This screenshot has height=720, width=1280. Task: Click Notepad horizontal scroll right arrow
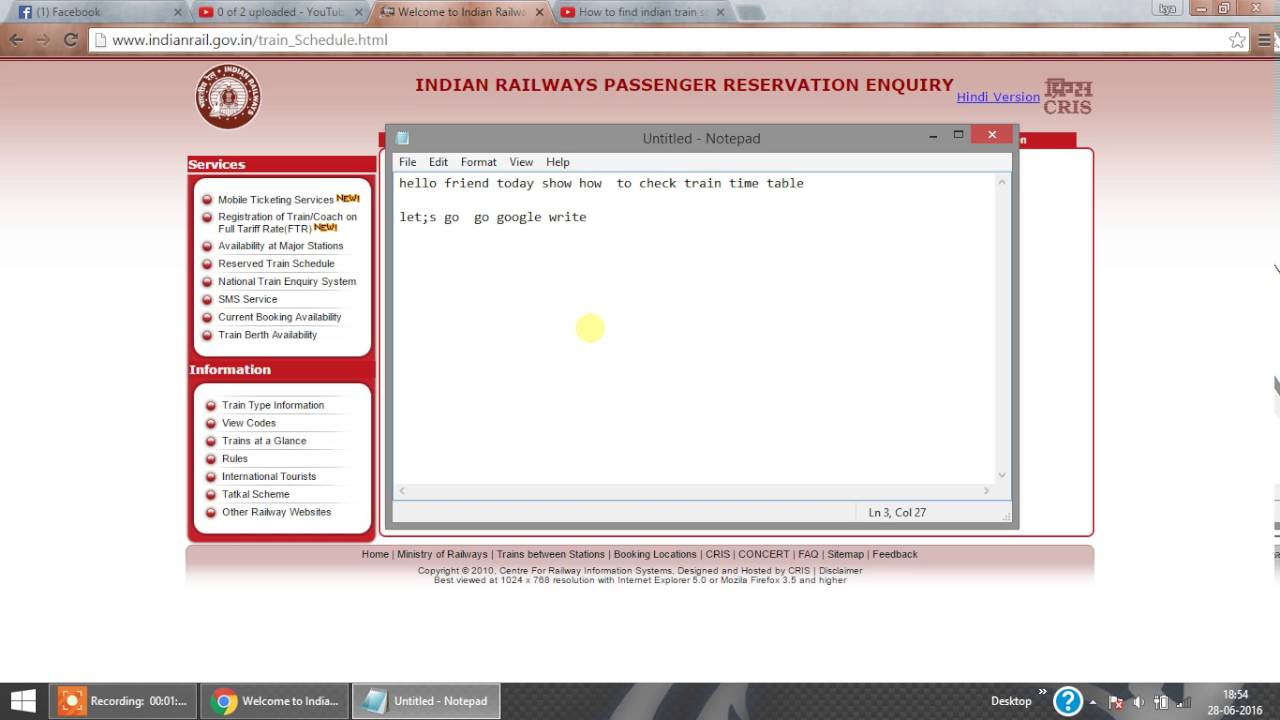coord(986,491)
